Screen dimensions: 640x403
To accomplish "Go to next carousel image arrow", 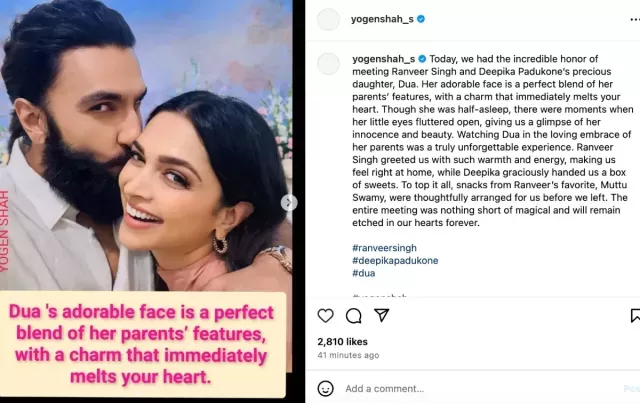I will click(x=289, y=203).
